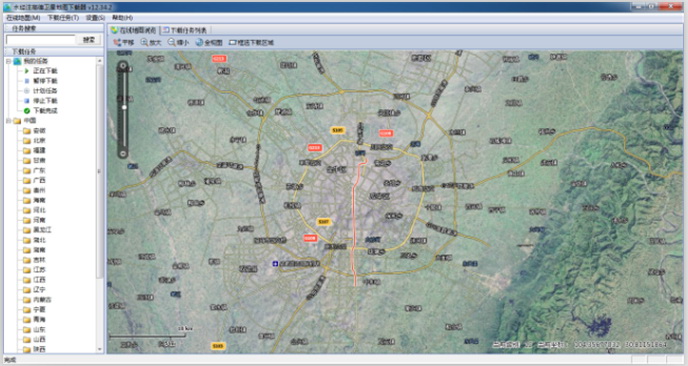Choose the 框选下载区域 box-select tool
This screenshot has height=366, width=688.
(251, 43)
